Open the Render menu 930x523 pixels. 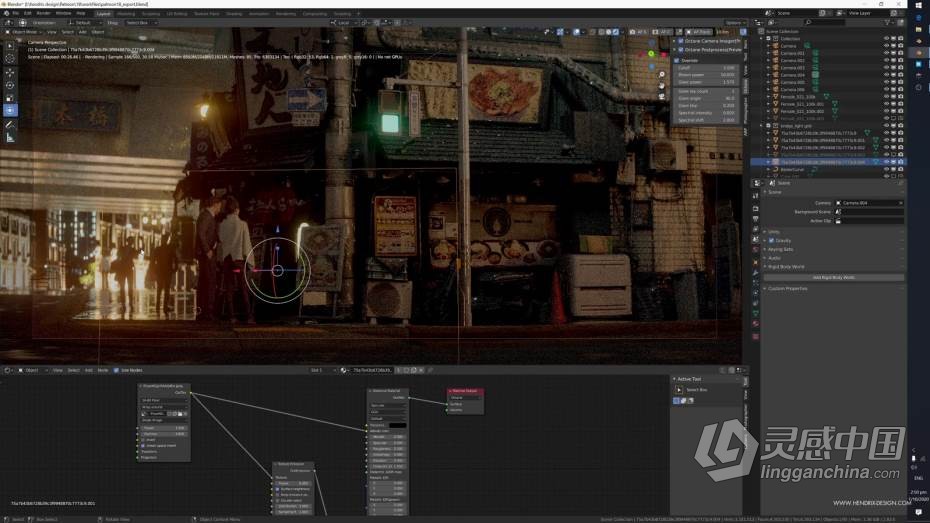43,13
